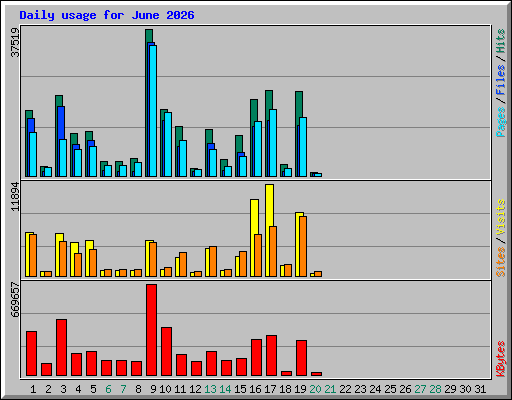This screenshot has height=400, width=512.
Task: Click weekend day 28 label
Action: point(435,389)
